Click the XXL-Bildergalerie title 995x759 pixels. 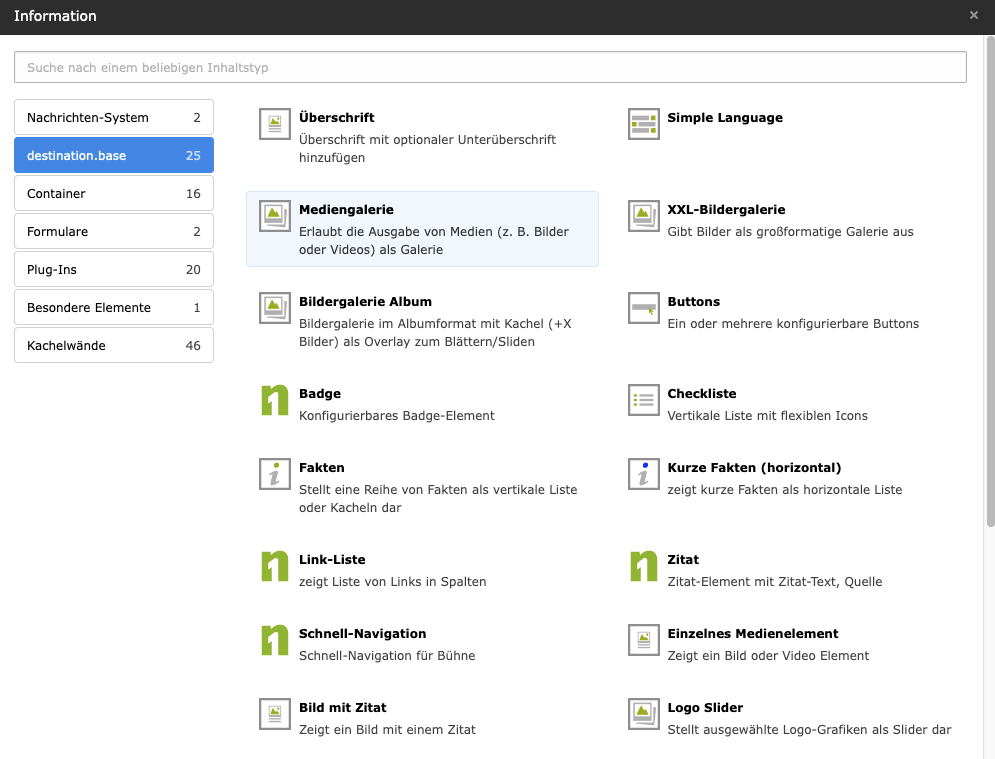[x=726, y=209]
